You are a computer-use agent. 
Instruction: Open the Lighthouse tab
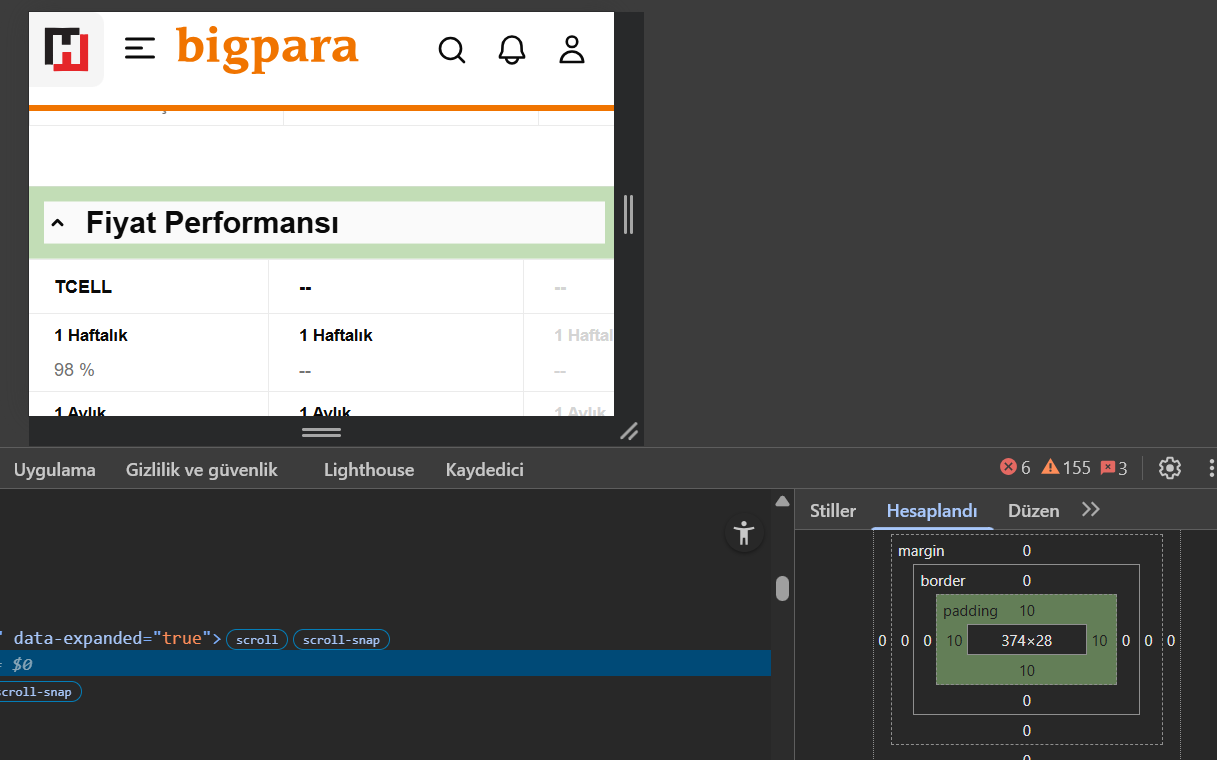(x=369, y=469)
